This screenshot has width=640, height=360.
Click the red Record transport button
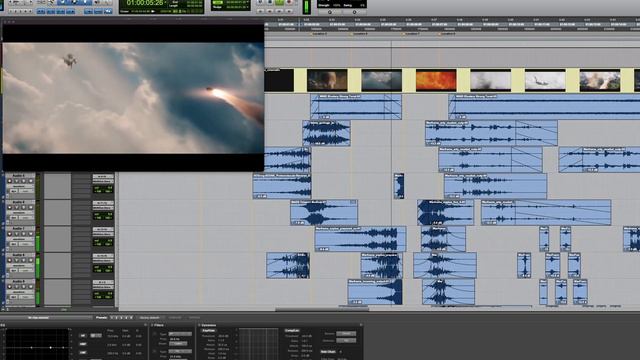(x=289, y=3)
